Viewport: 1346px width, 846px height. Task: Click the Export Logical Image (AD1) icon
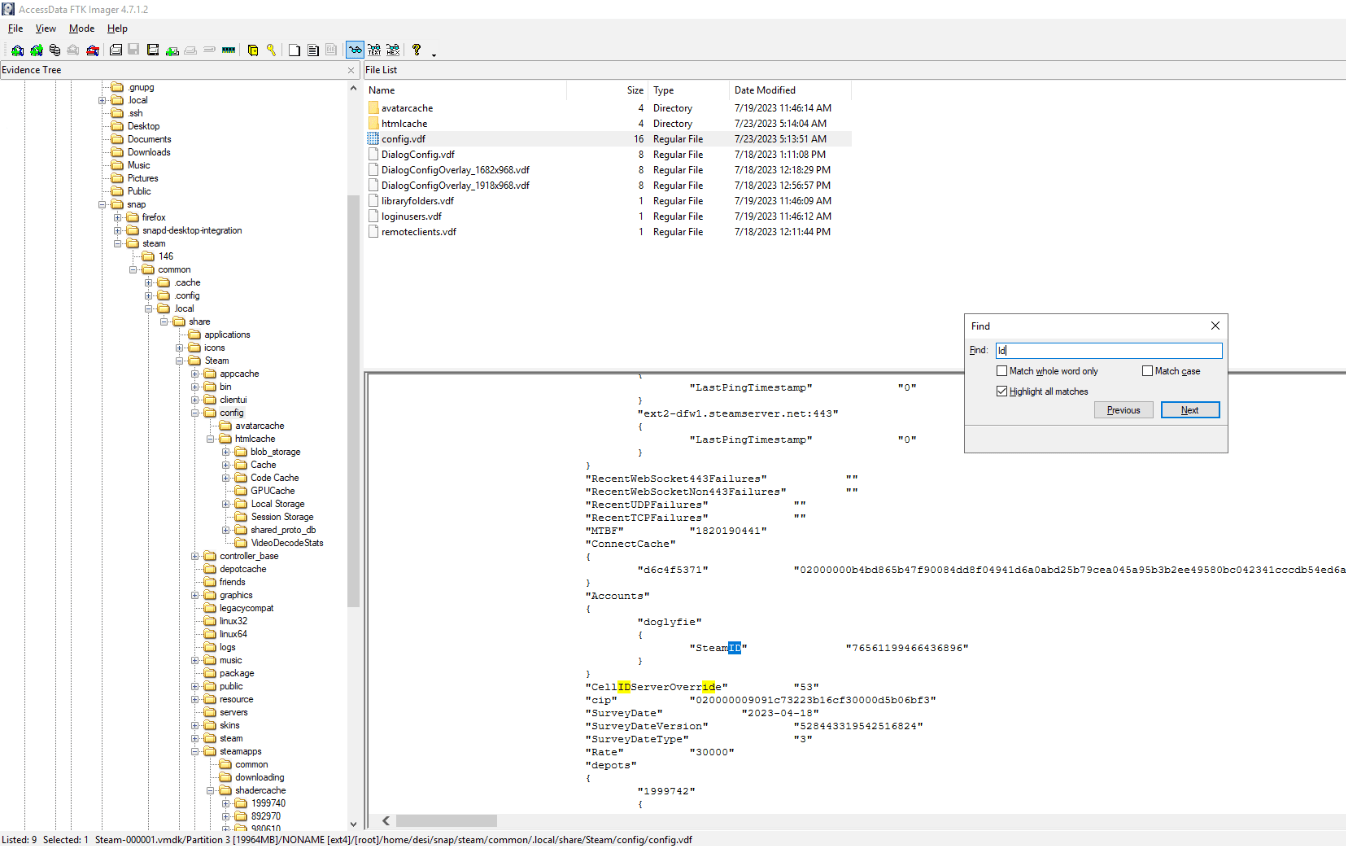pos(153,50)
